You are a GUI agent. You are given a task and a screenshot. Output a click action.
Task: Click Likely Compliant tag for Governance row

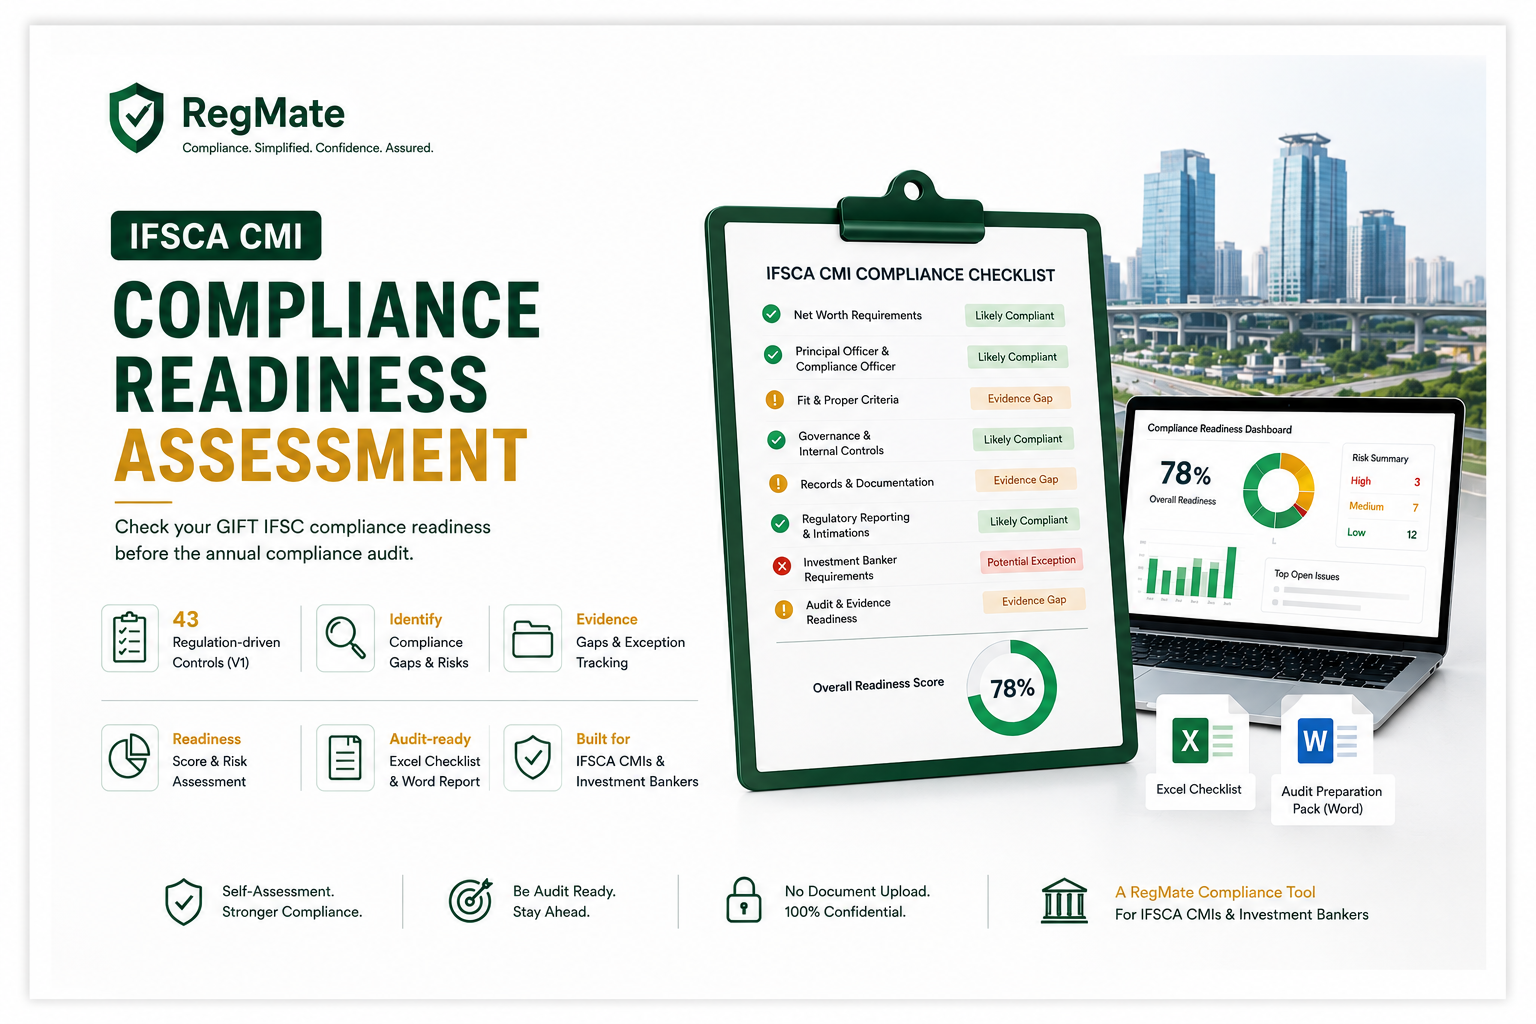1023,439
